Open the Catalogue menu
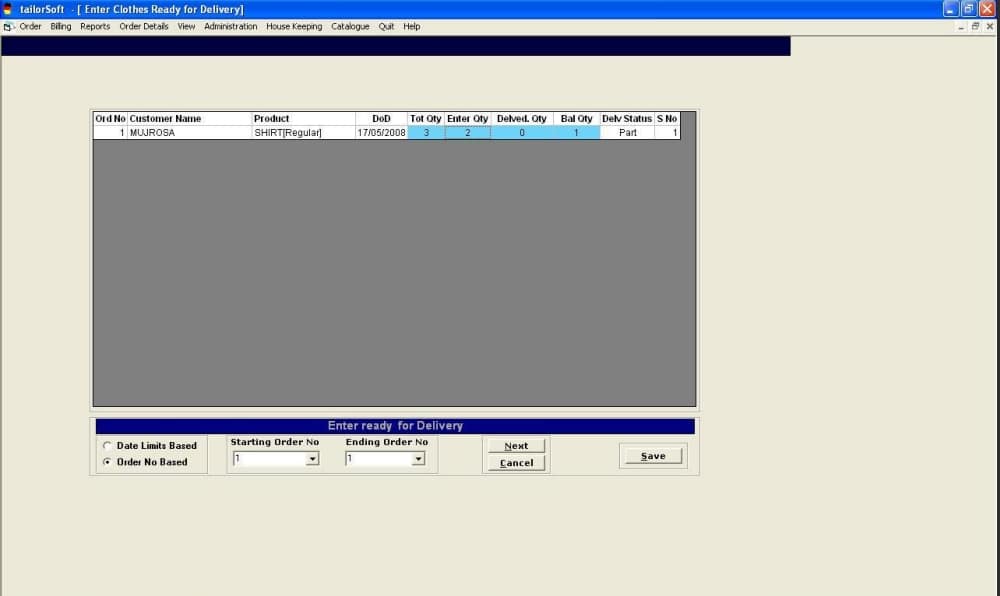 click(350, 27)
